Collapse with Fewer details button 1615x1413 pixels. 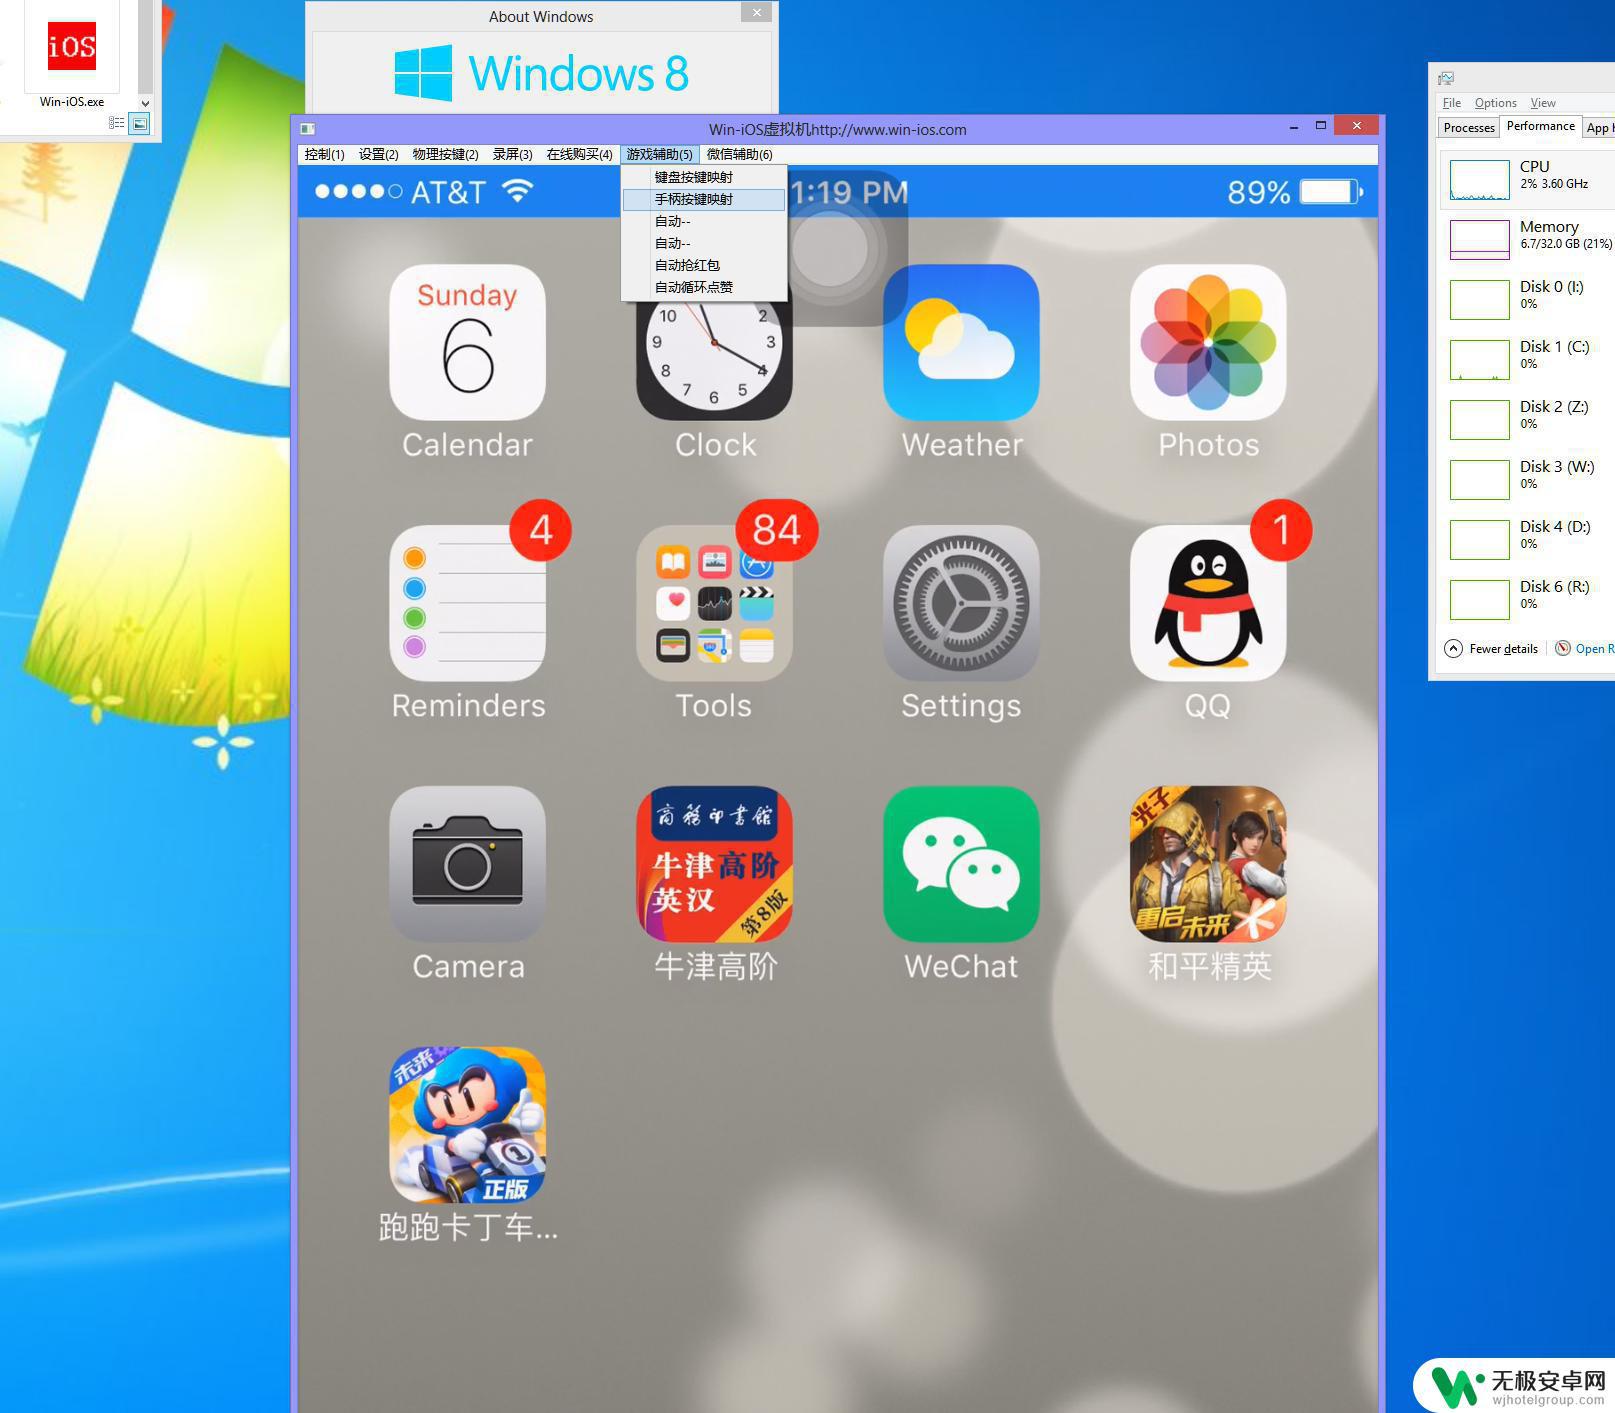[1491, 648]
